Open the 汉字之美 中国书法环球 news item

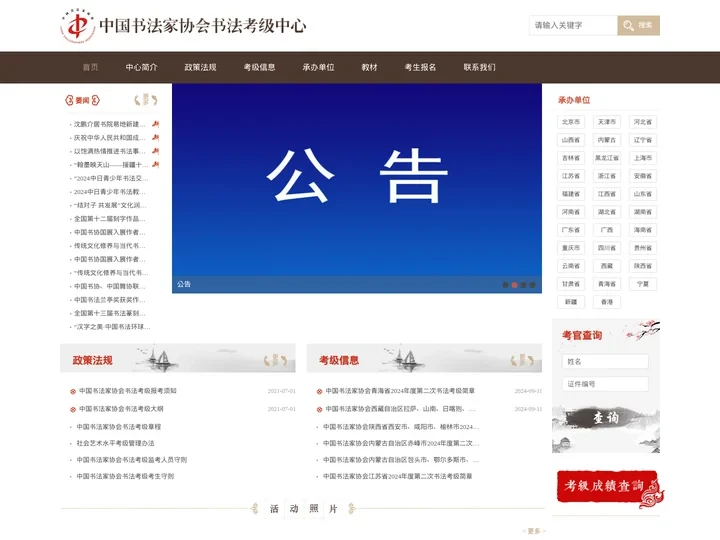pyautogui.click(x=112, y=327)
